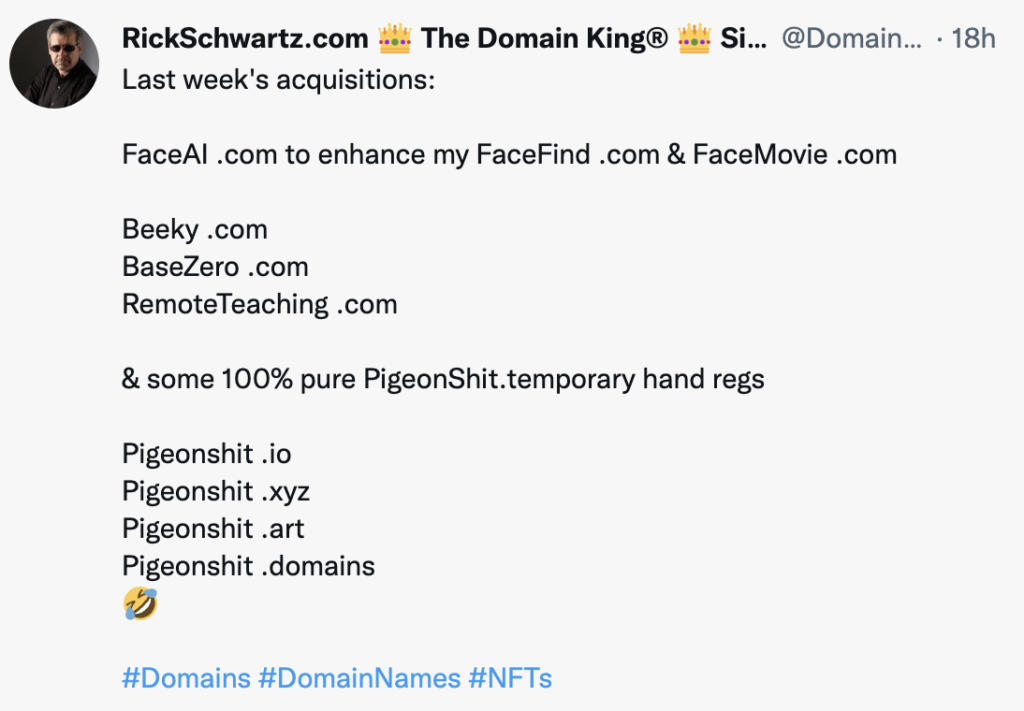Click the BaseZero .com line
Viewport: 1024px width, 711px height.
[215, 266]
